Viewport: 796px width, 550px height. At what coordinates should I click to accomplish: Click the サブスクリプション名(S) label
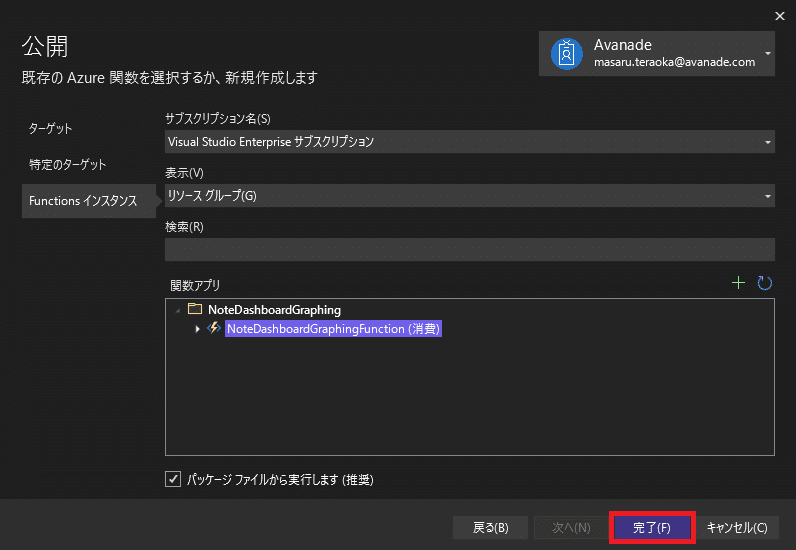[218, 119]
